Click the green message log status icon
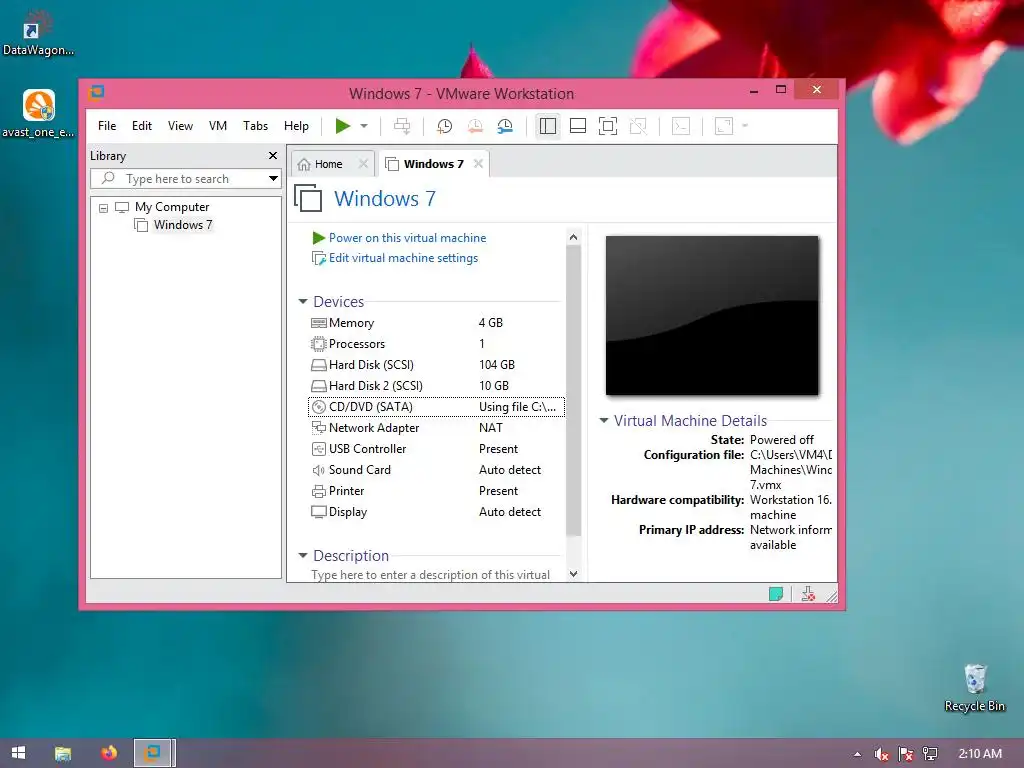 (x=776, y=594)
